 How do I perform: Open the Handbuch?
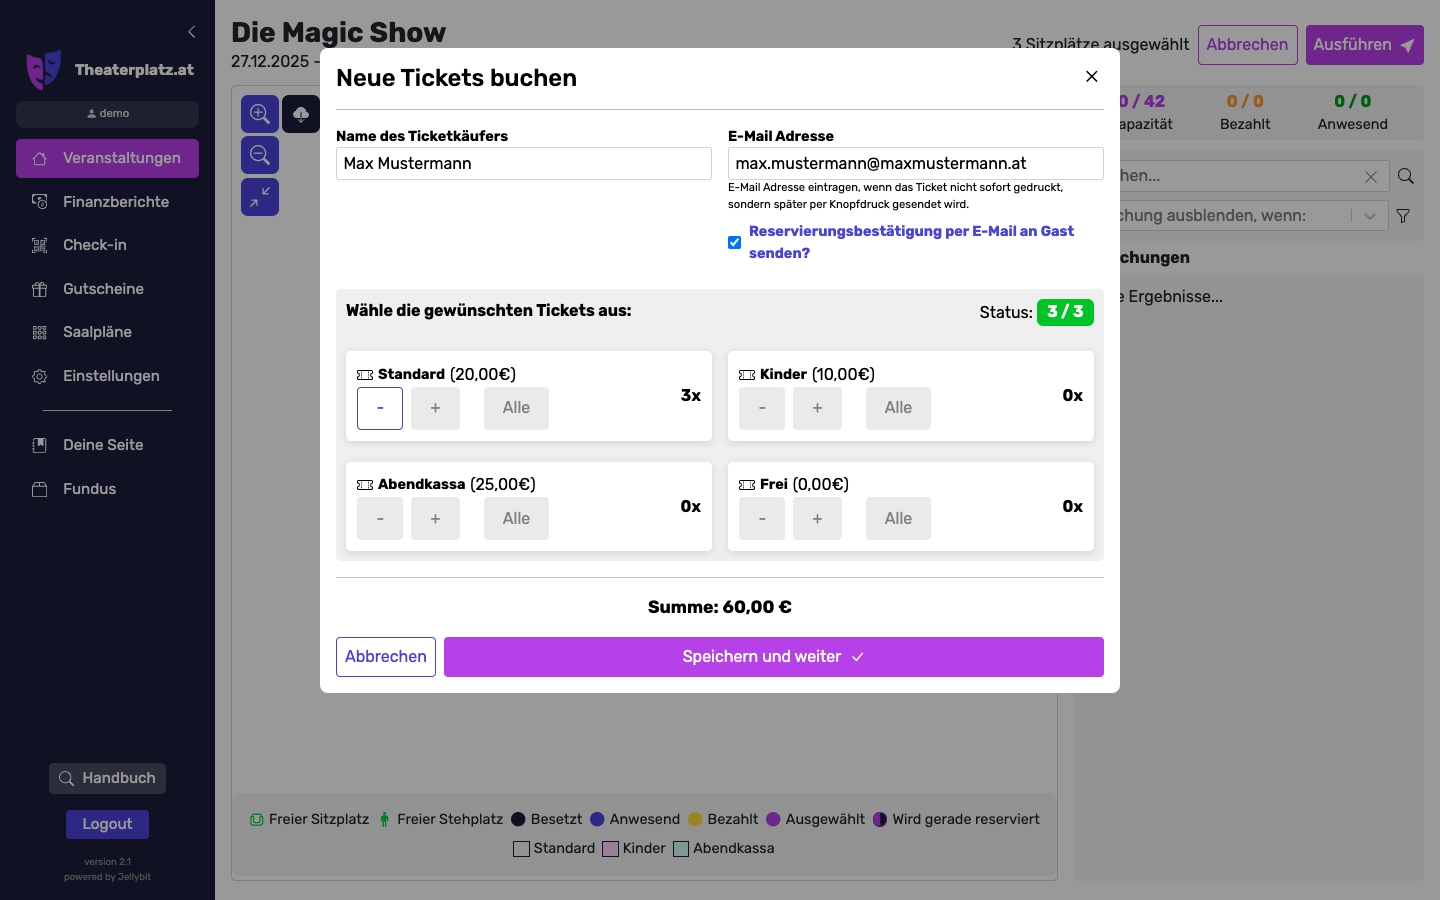click(107, 778)
